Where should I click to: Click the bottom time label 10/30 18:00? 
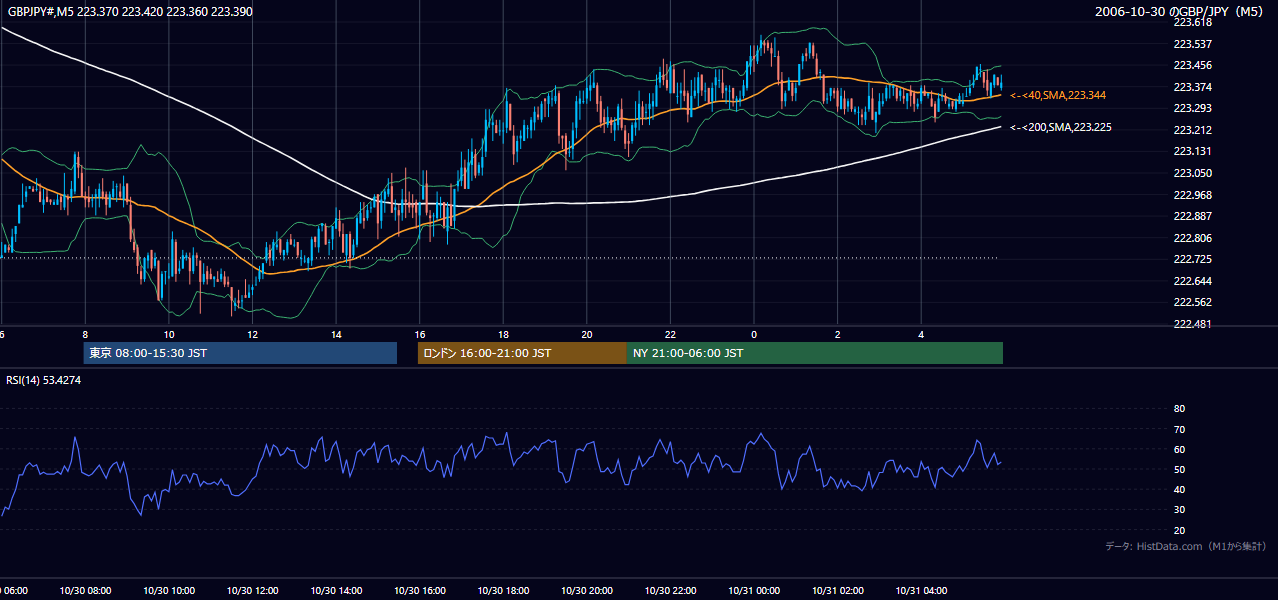(x=503, y=591)
